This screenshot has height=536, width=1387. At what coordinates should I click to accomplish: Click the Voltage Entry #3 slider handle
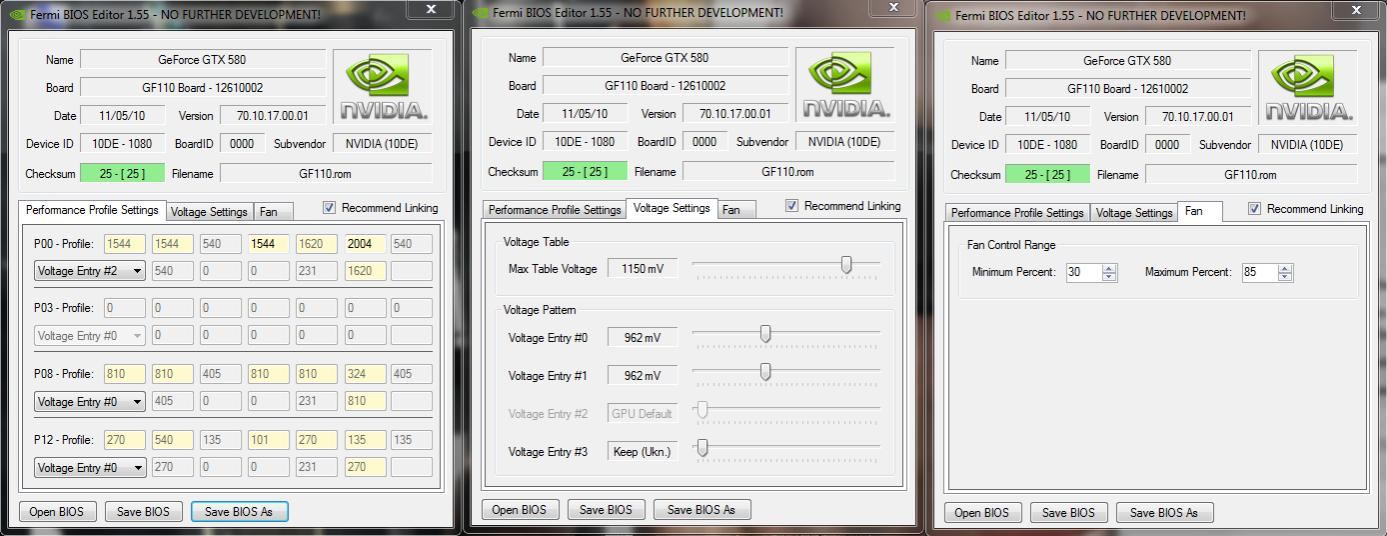click(x=702, y=447)
